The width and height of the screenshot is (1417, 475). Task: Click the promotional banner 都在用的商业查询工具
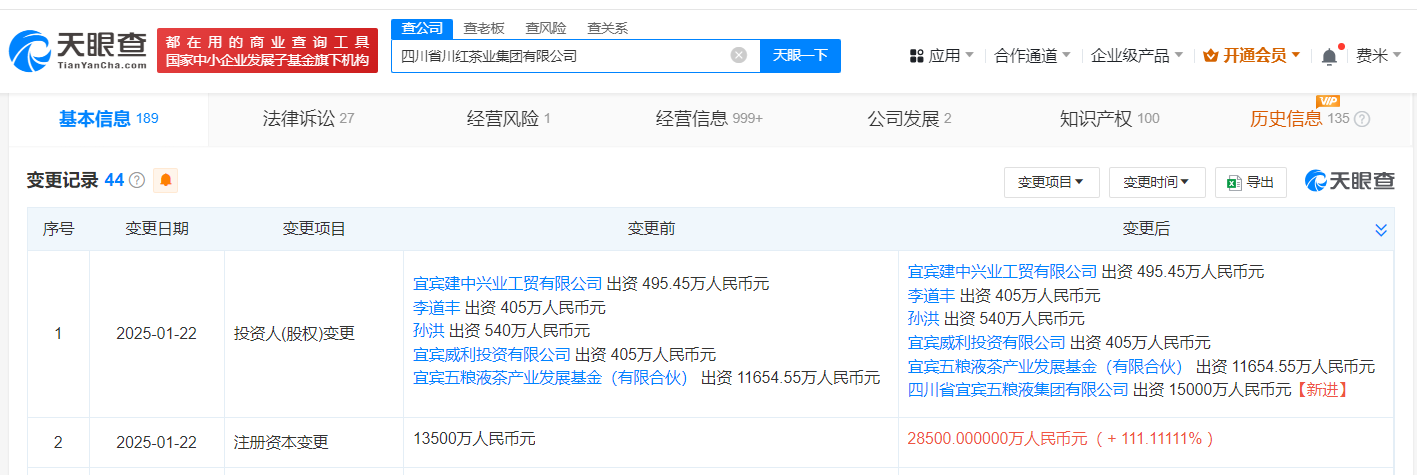click(x=268, y=51)
